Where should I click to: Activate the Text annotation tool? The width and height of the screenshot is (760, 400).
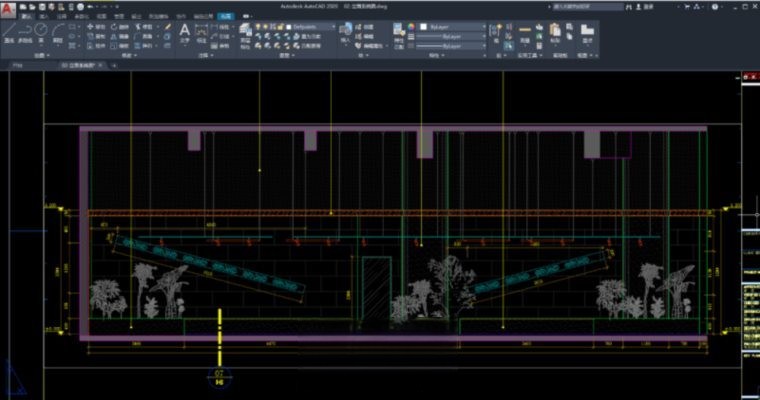click(x=184, y=31)
